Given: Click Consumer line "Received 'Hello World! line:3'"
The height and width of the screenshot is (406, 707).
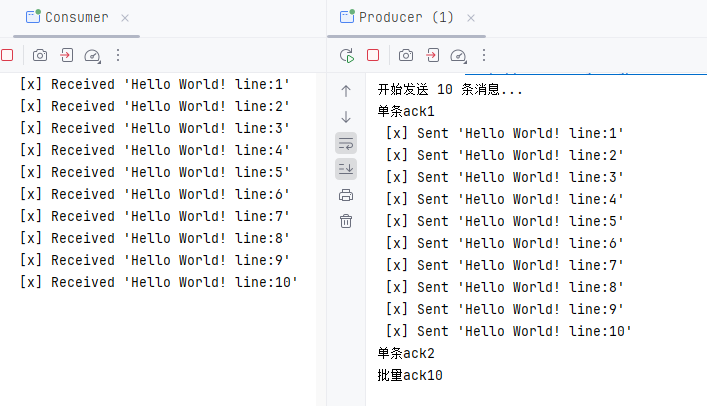Looking at the screenshot, I should [x=155, y=129].
